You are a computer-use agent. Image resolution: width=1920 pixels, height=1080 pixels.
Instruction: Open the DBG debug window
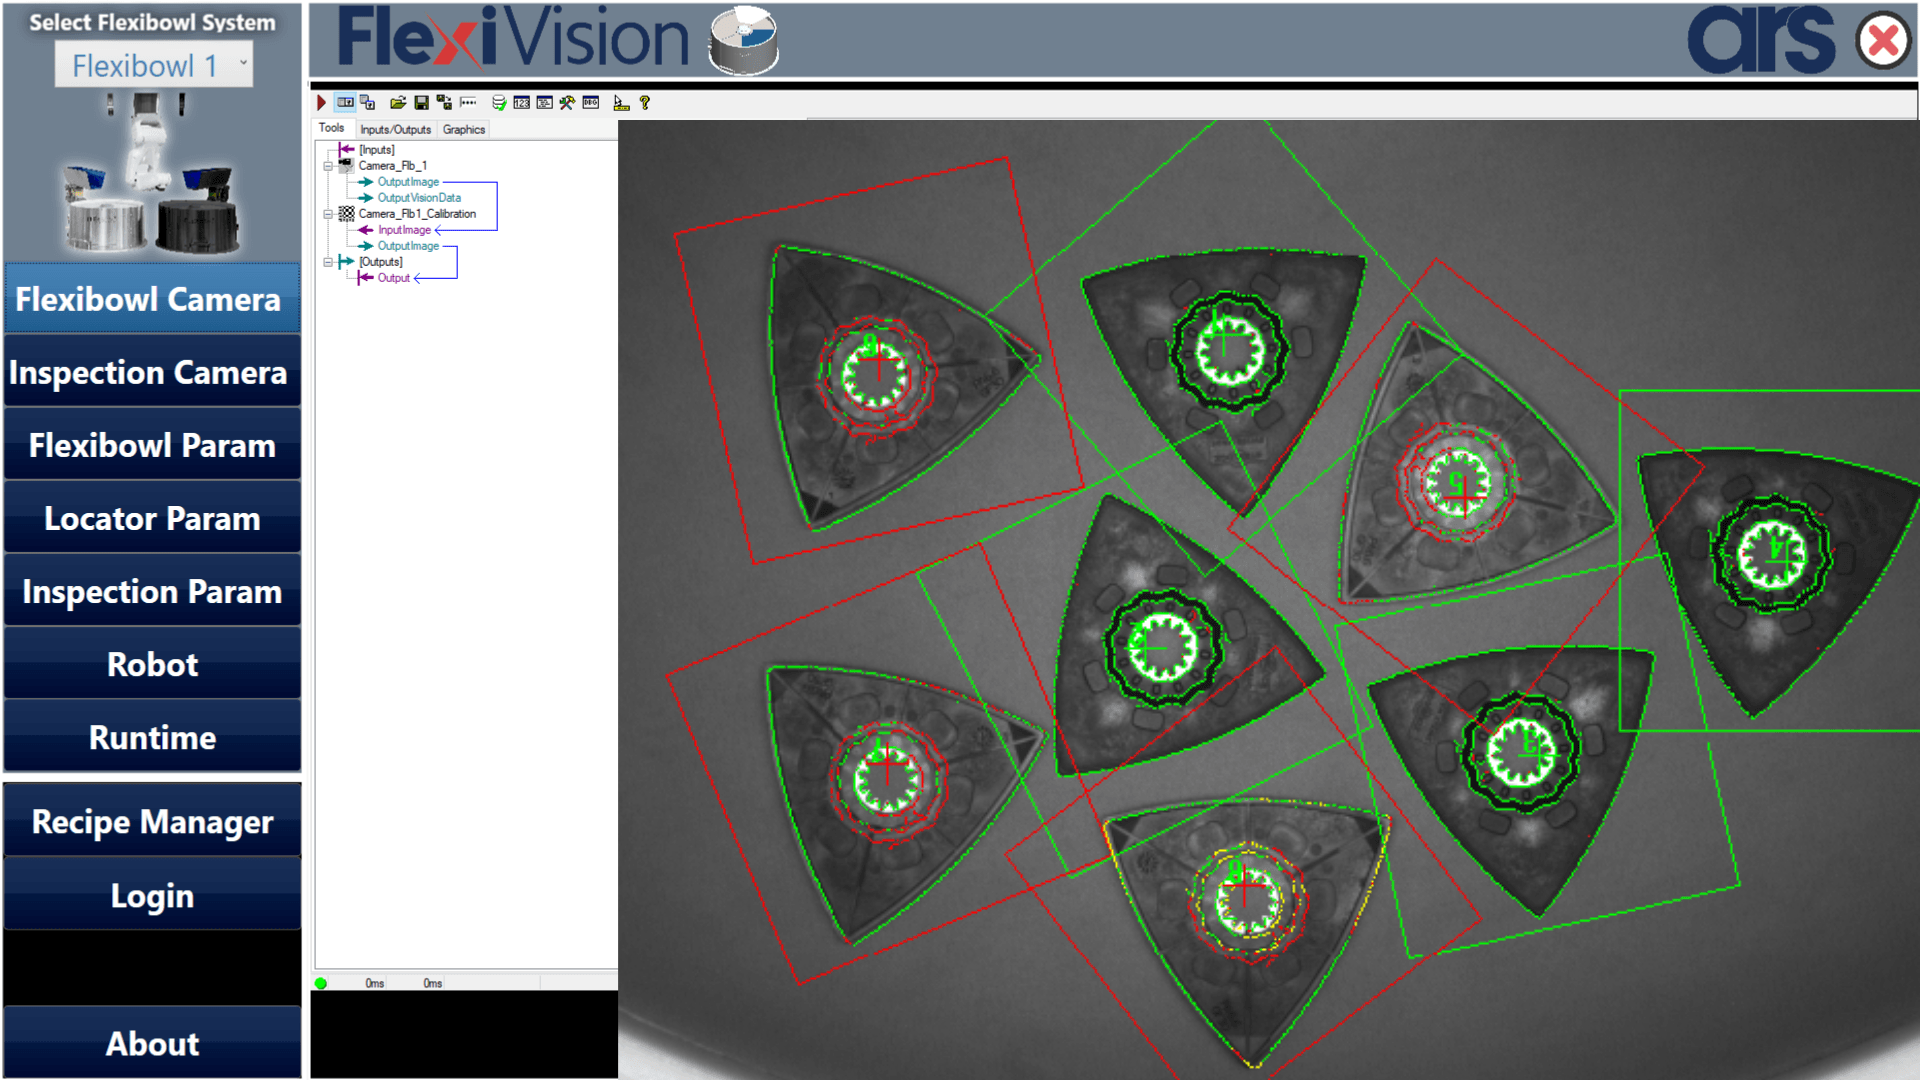click(590, 102)
